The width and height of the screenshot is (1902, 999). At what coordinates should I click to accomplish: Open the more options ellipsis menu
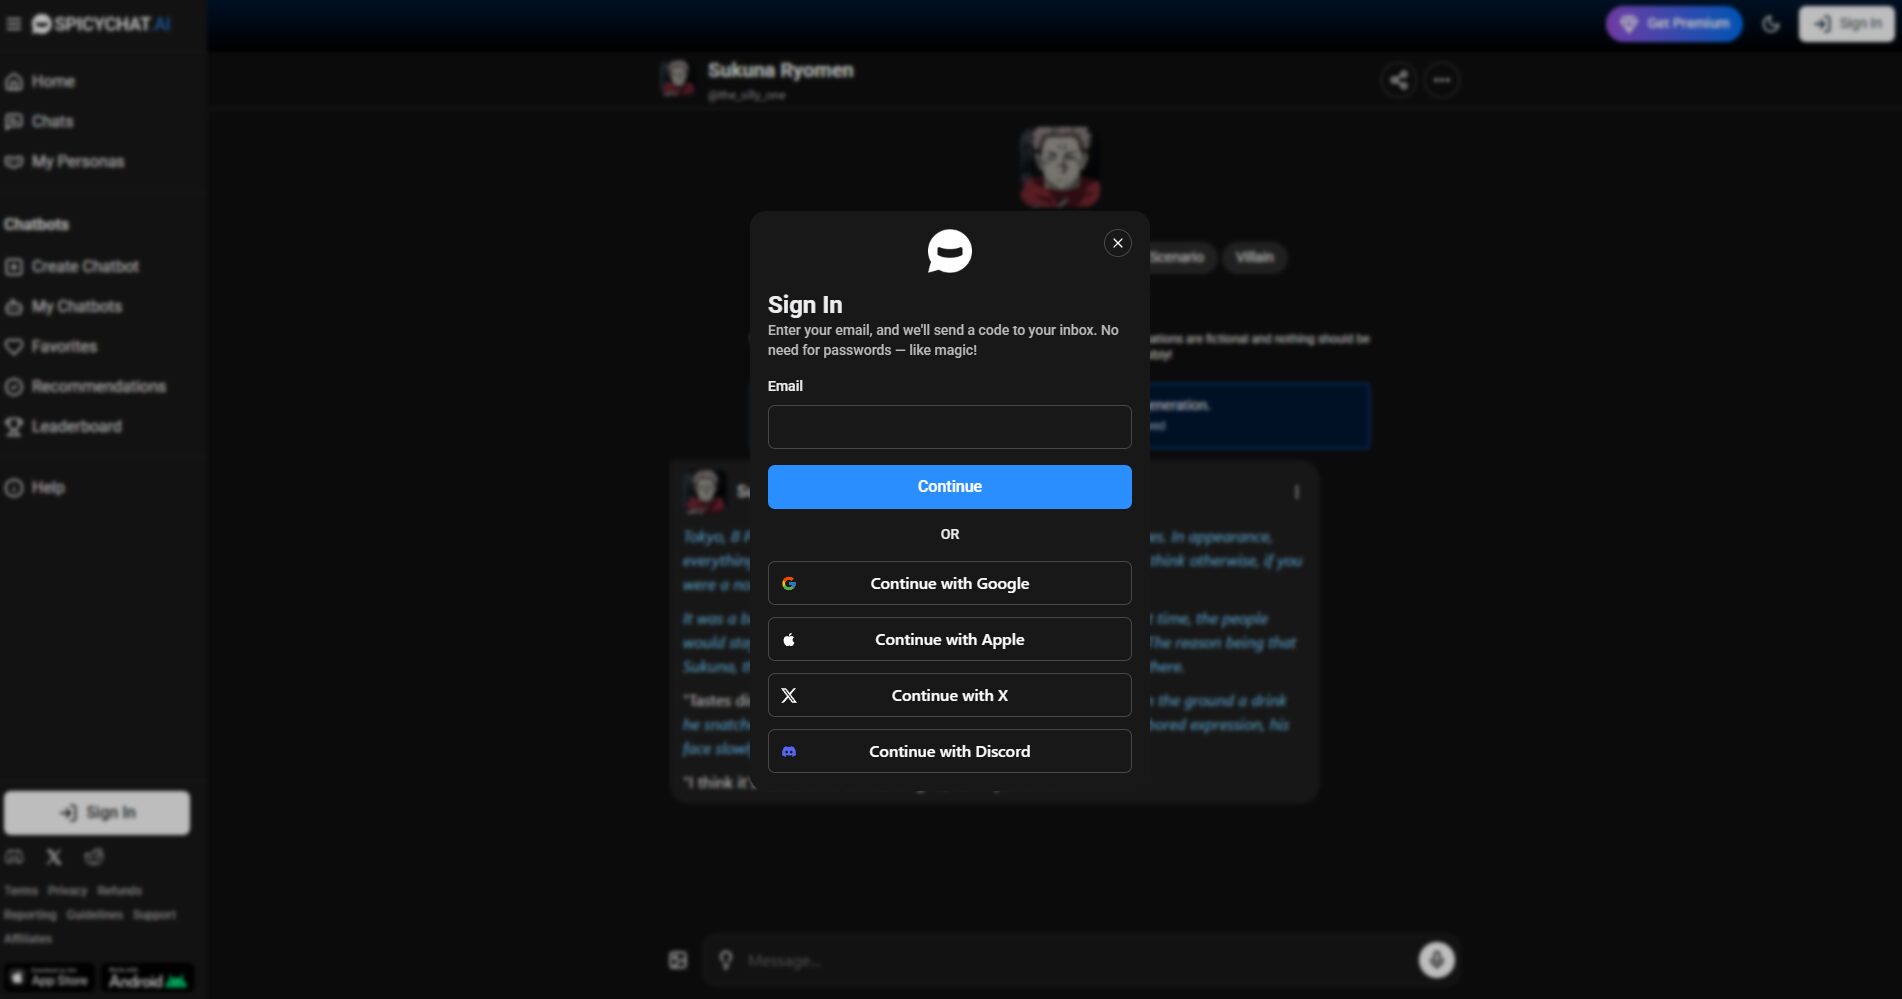coord(1441,80)
